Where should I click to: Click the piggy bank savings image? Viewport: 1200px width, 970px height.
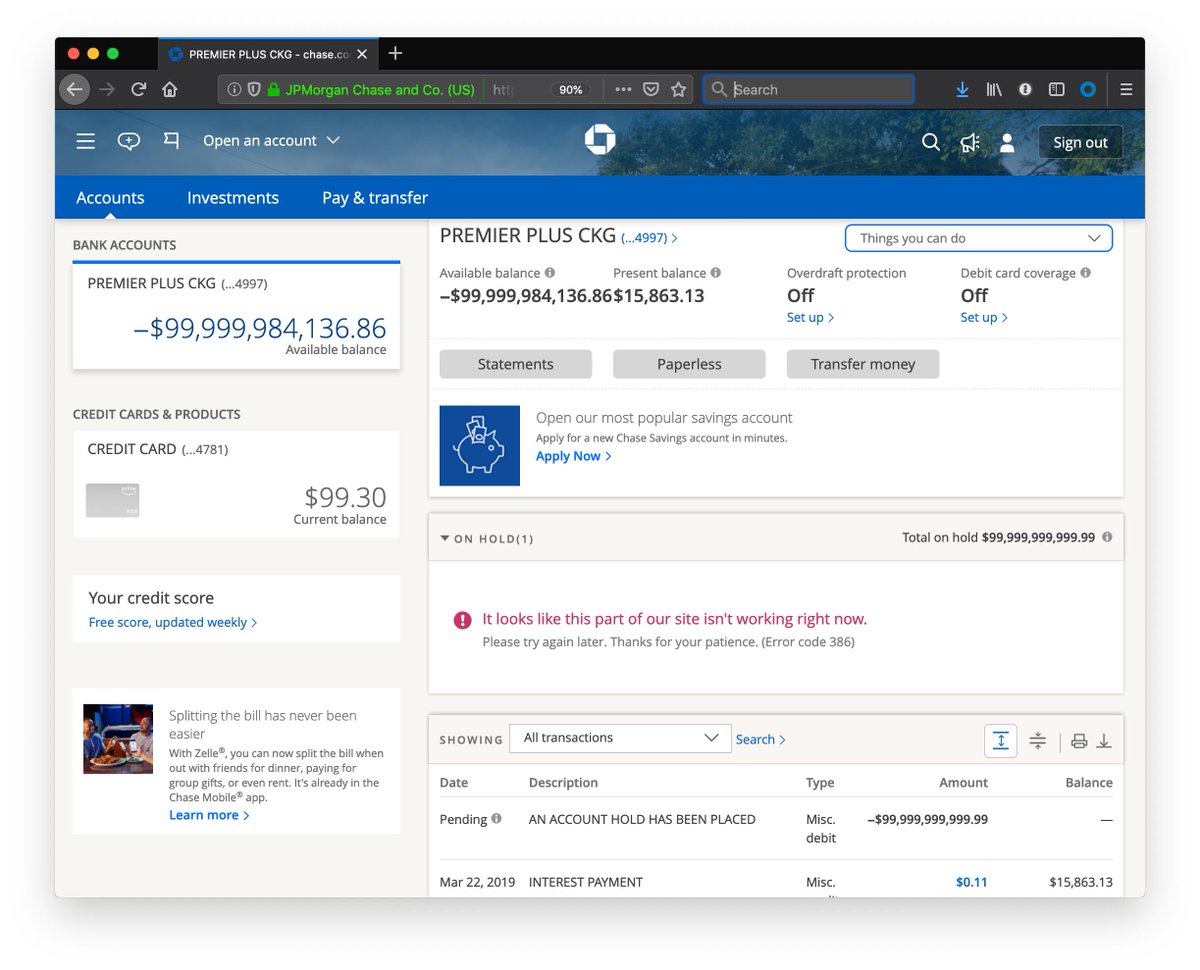[480, 445]
